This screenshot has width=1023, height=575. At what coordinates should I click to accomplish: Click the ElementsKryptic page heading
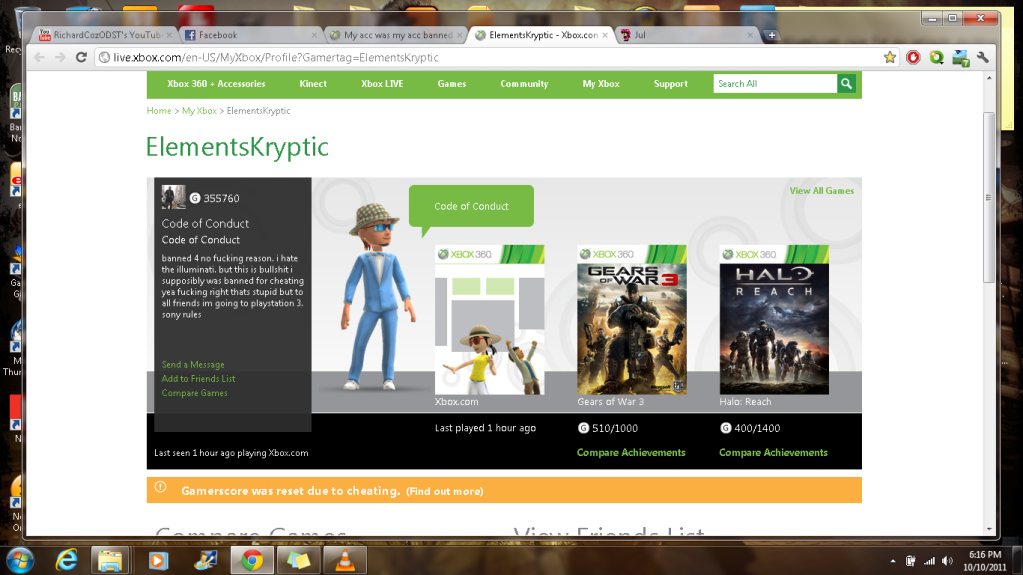coord(237,146)
